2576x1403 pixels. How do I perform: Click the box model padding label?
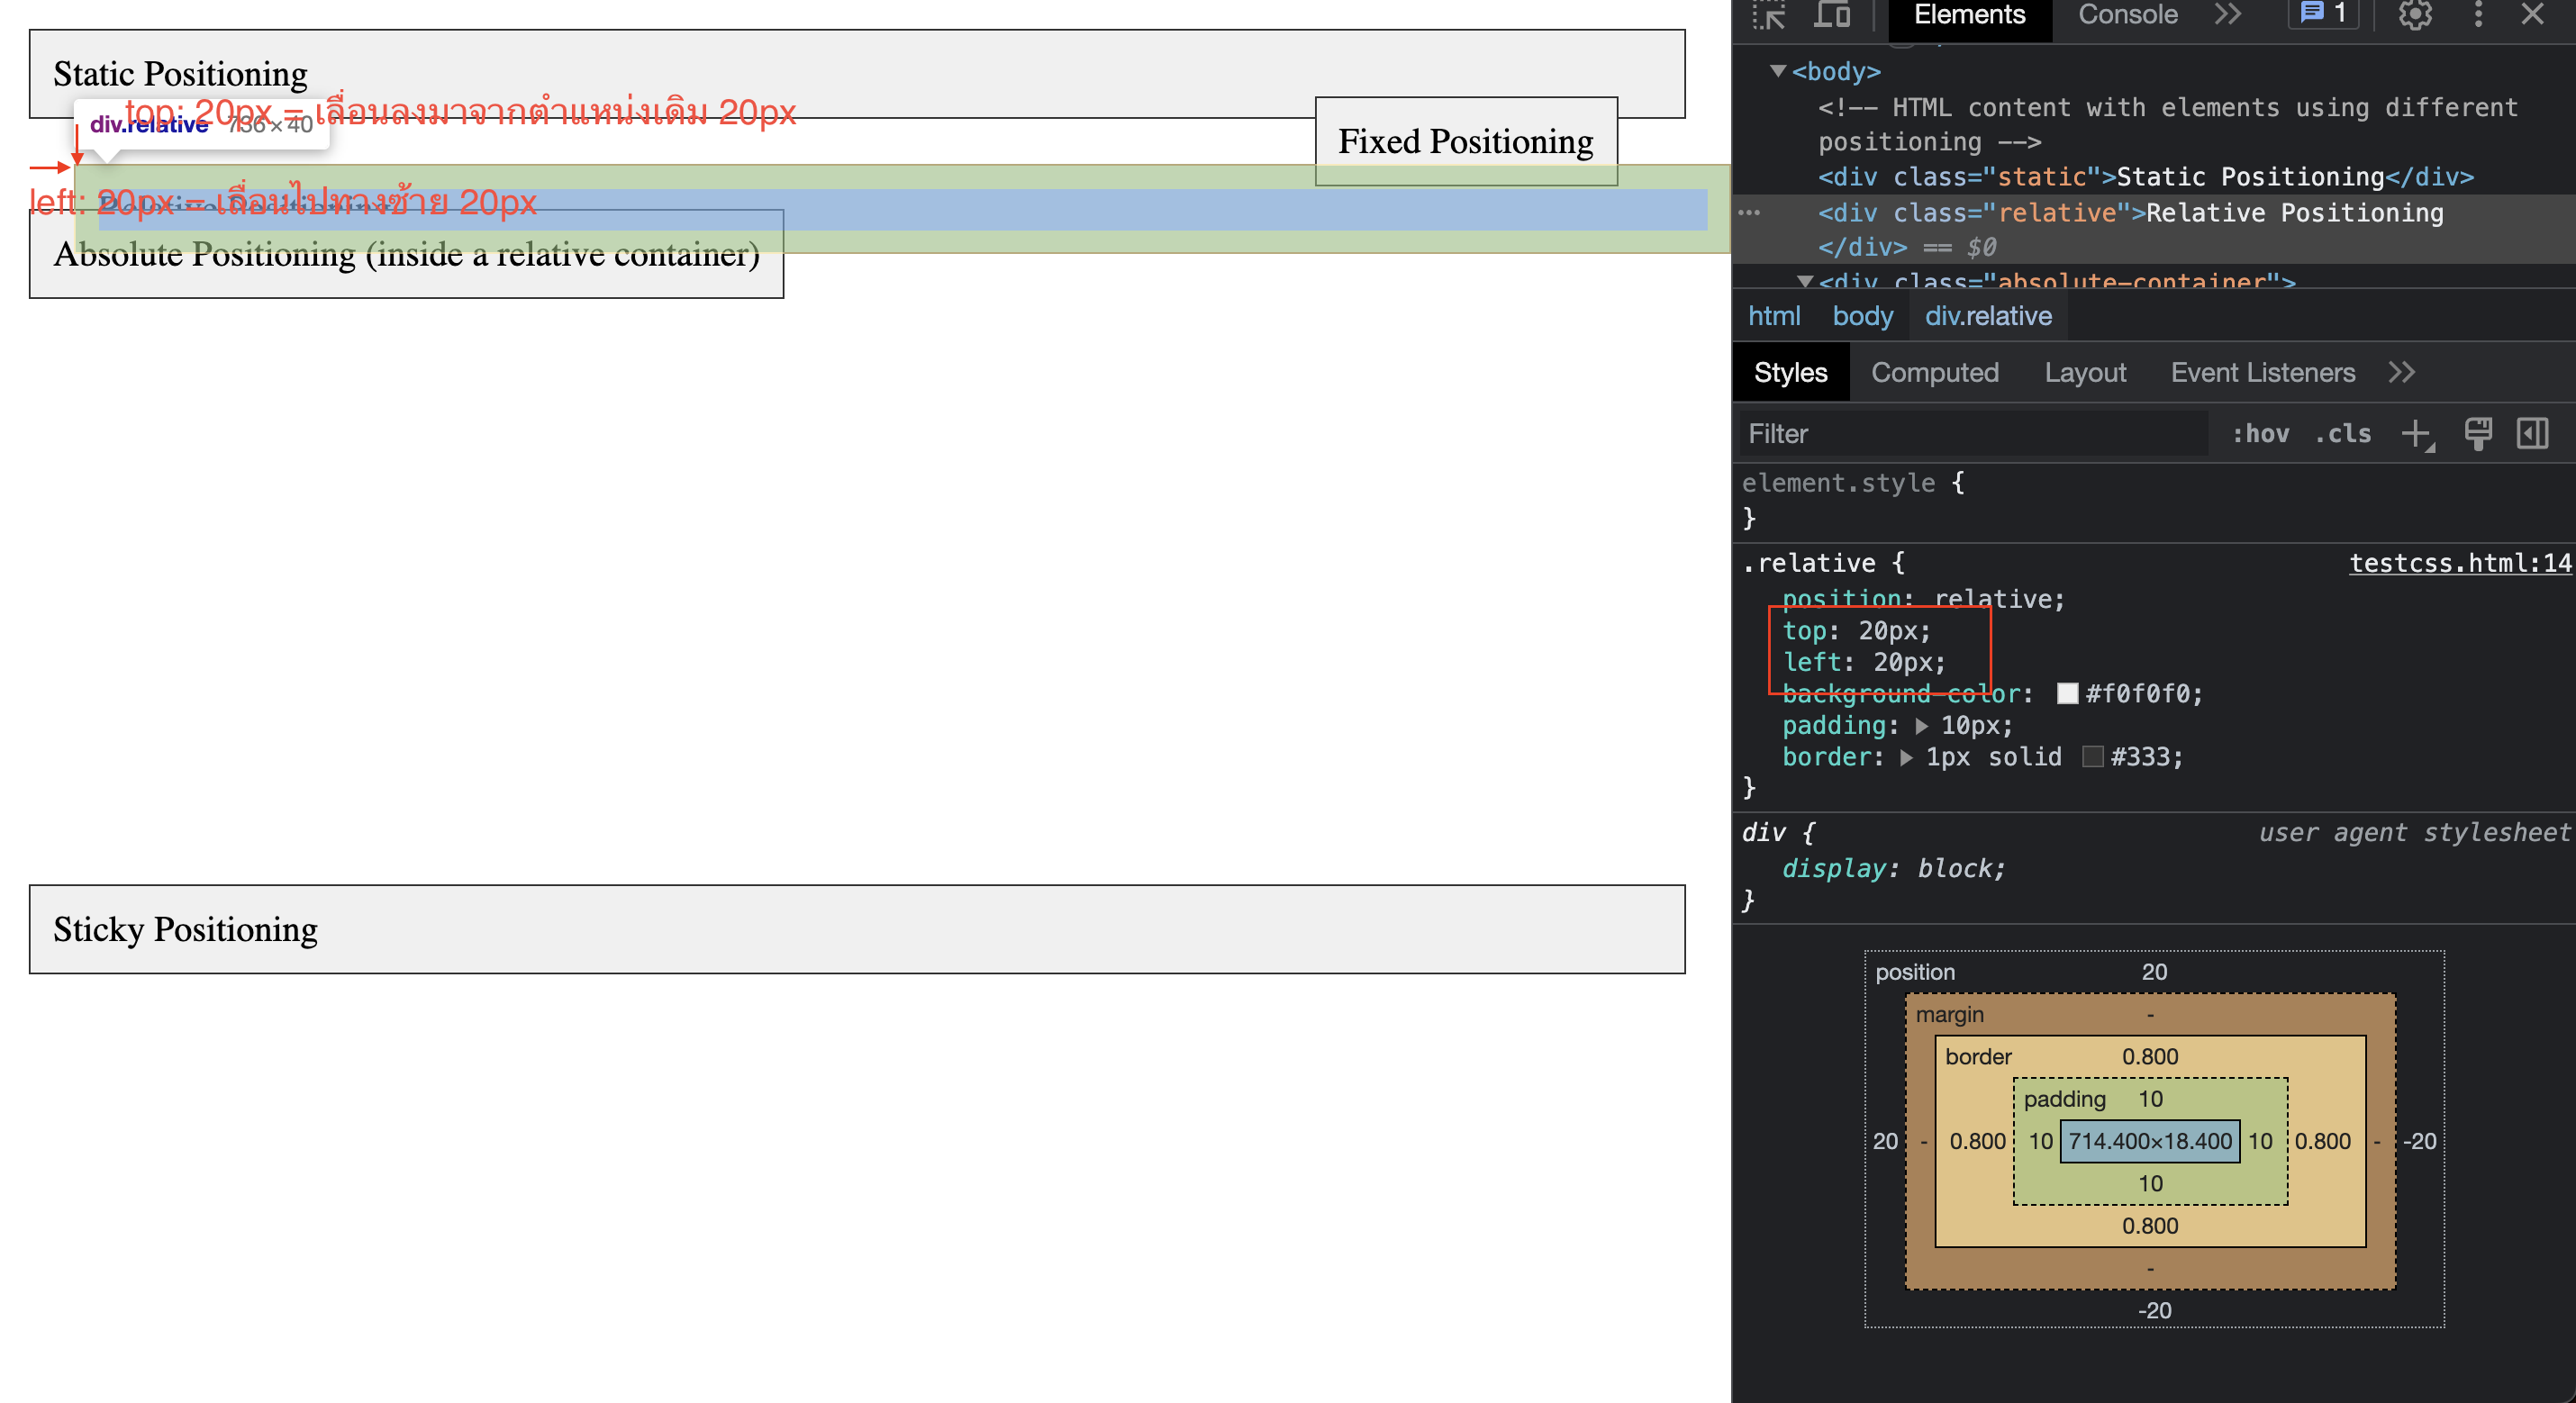2064,1099
